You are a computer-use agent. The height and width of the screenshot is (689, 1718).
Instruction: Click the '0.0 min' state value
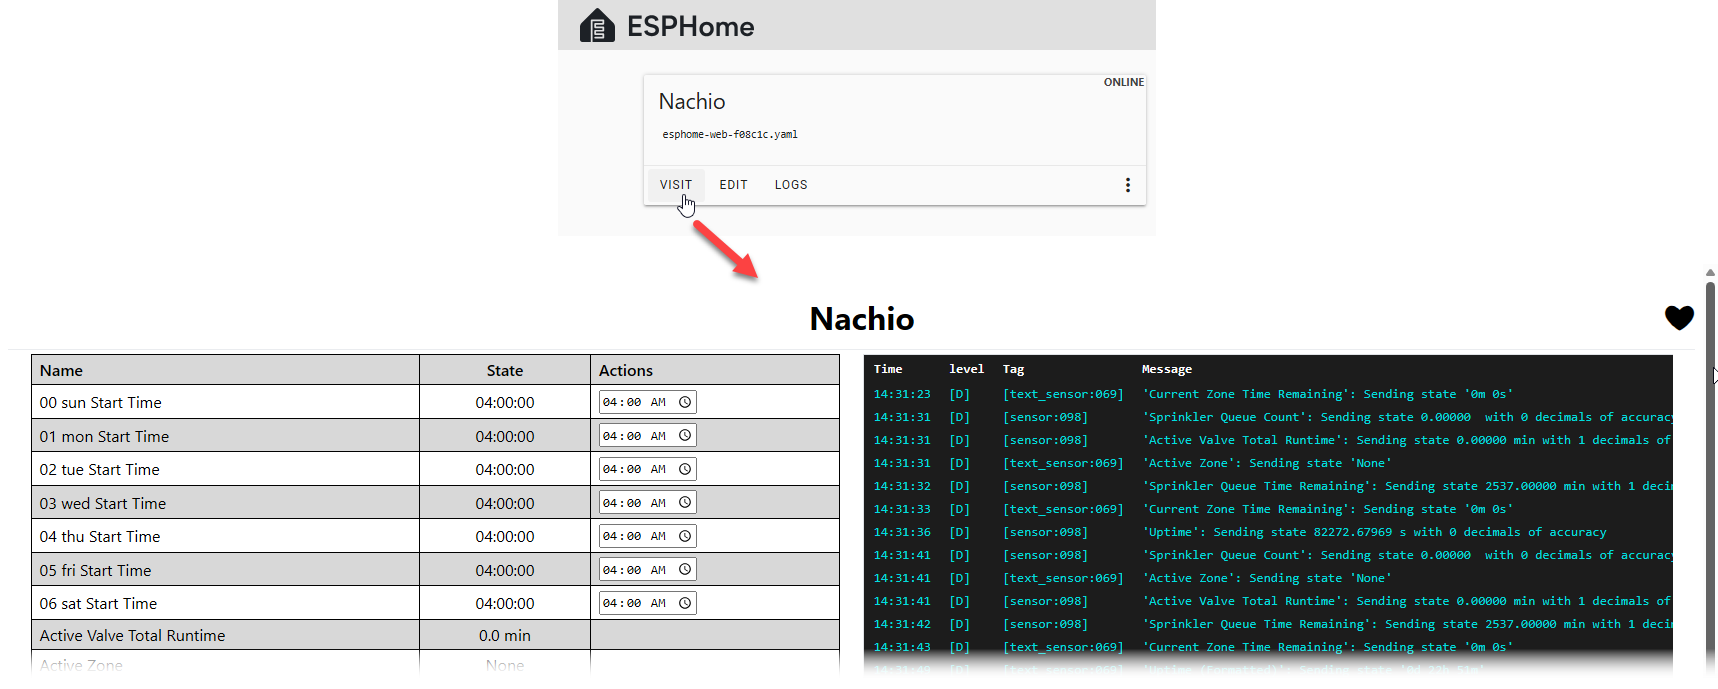(x=505, y=635)
